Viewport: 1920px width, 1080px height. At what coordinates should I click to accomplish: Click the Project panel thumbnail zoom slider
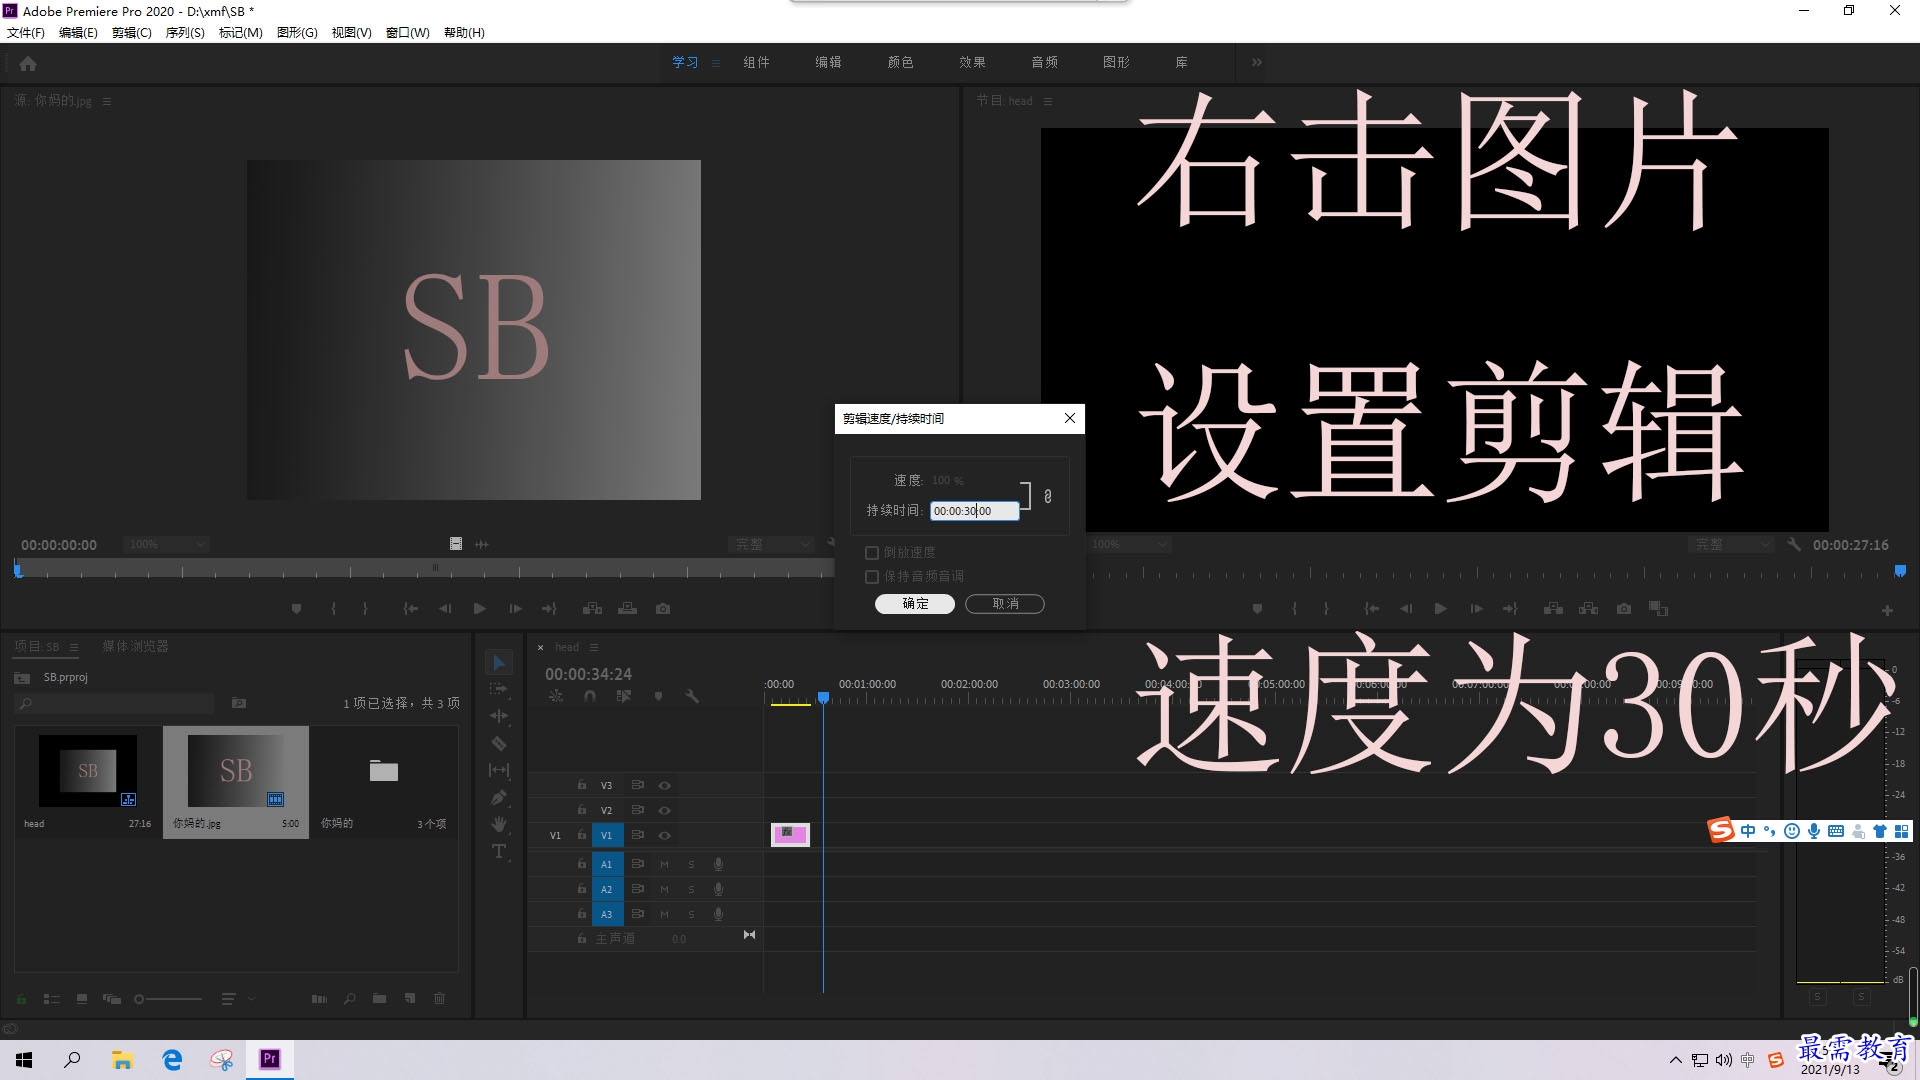(167, 998)
